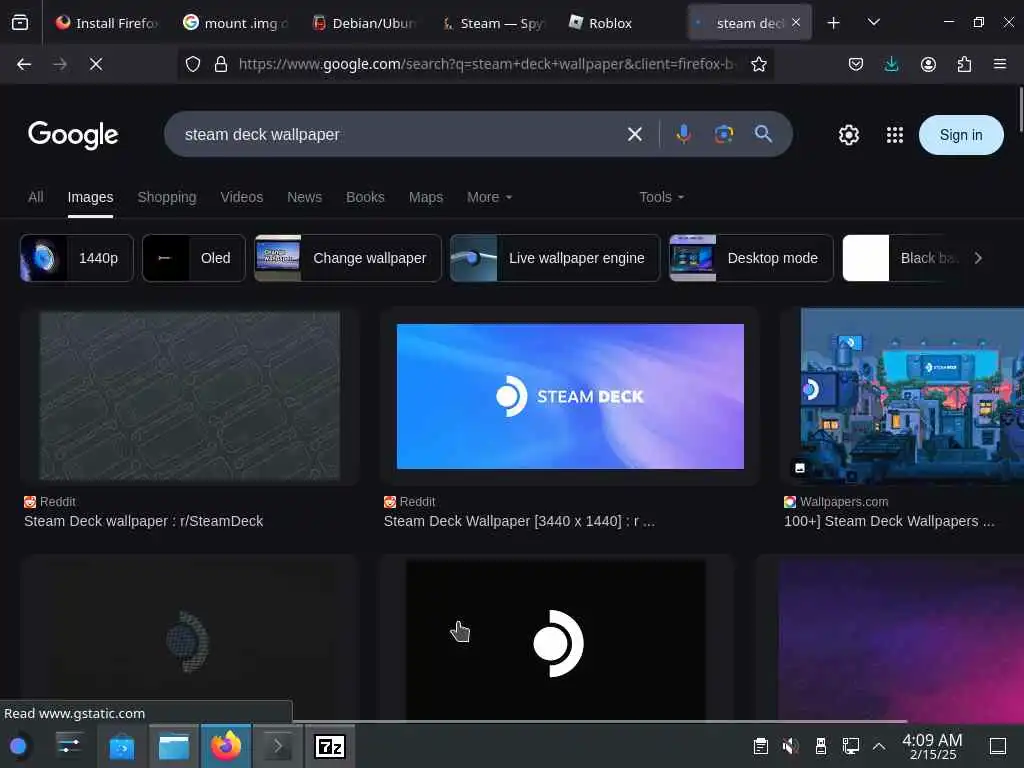
Task: Select the News results tab
Action: [304, 197]
